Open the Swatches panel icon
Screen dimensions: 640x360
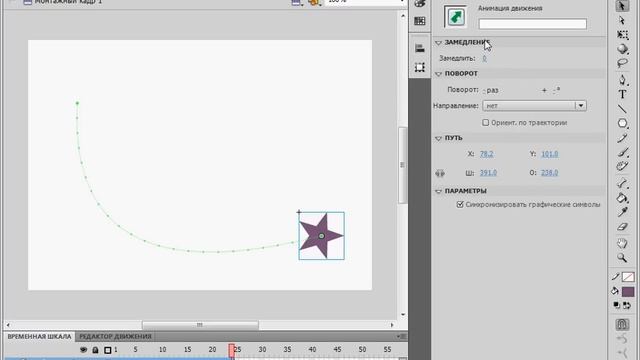tap(420, 21)
